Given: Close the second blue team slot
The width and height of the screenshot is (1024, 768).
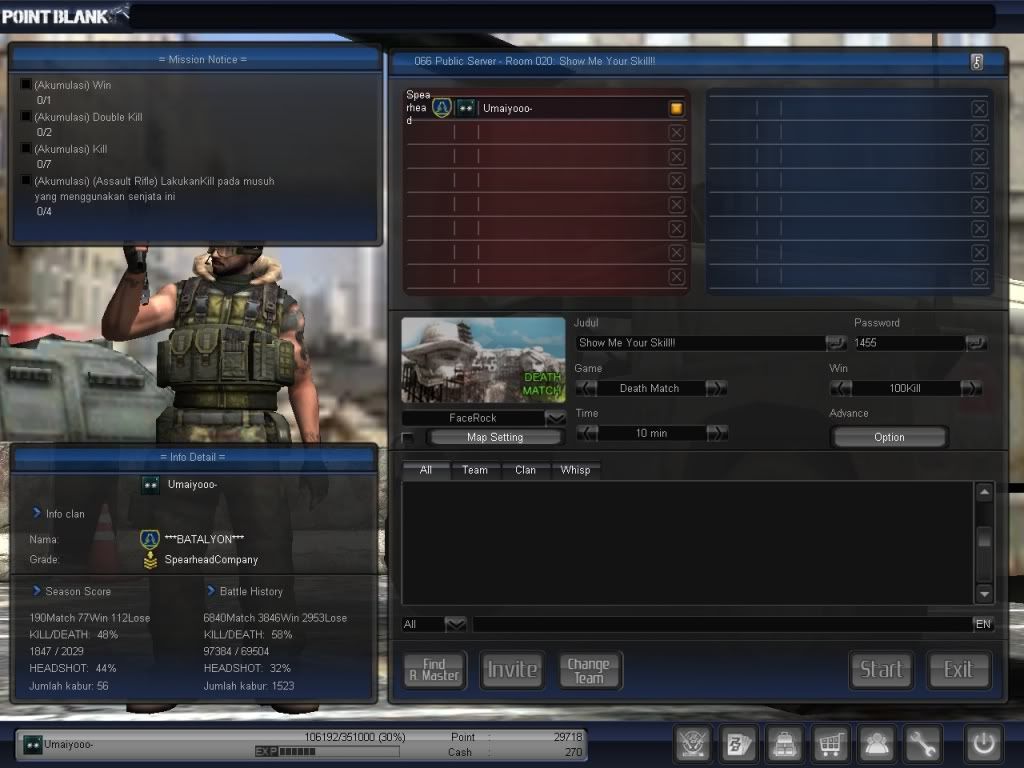Looking at the screenshot, I should [x=979, y=133].
